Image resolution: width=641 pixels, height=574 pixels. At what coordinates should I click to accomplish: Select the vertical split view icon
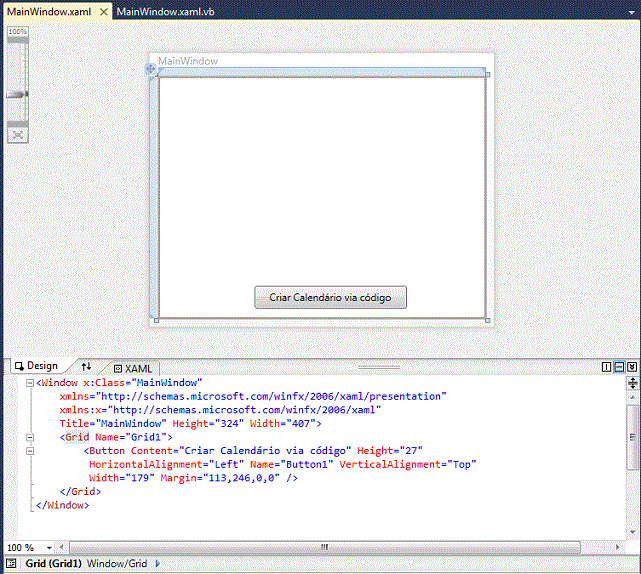click(607, 367)
